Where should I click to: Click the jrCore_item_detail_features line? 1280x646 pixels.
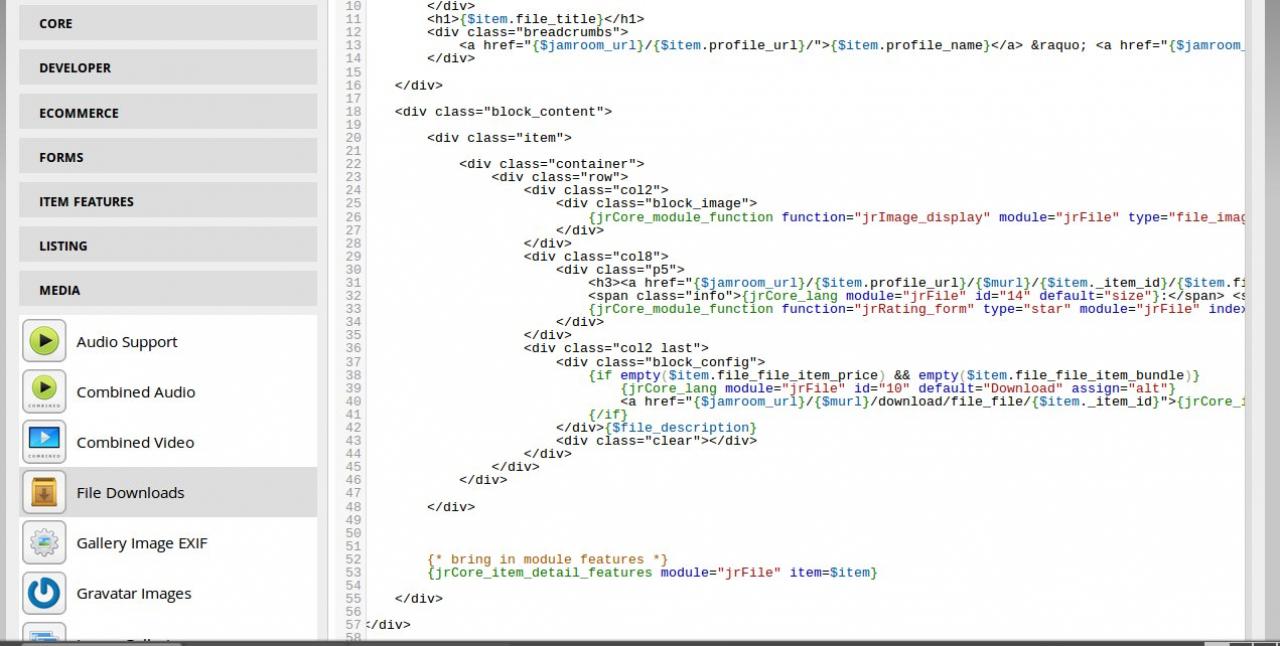click(652, 572)
